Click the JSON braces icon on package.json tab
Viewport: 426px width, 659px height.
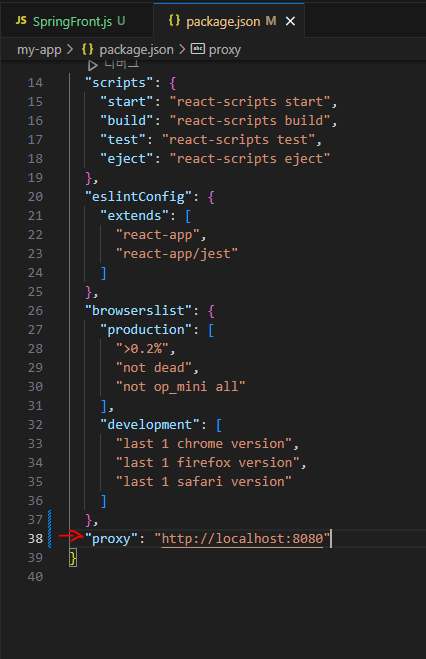coord(174,21)
